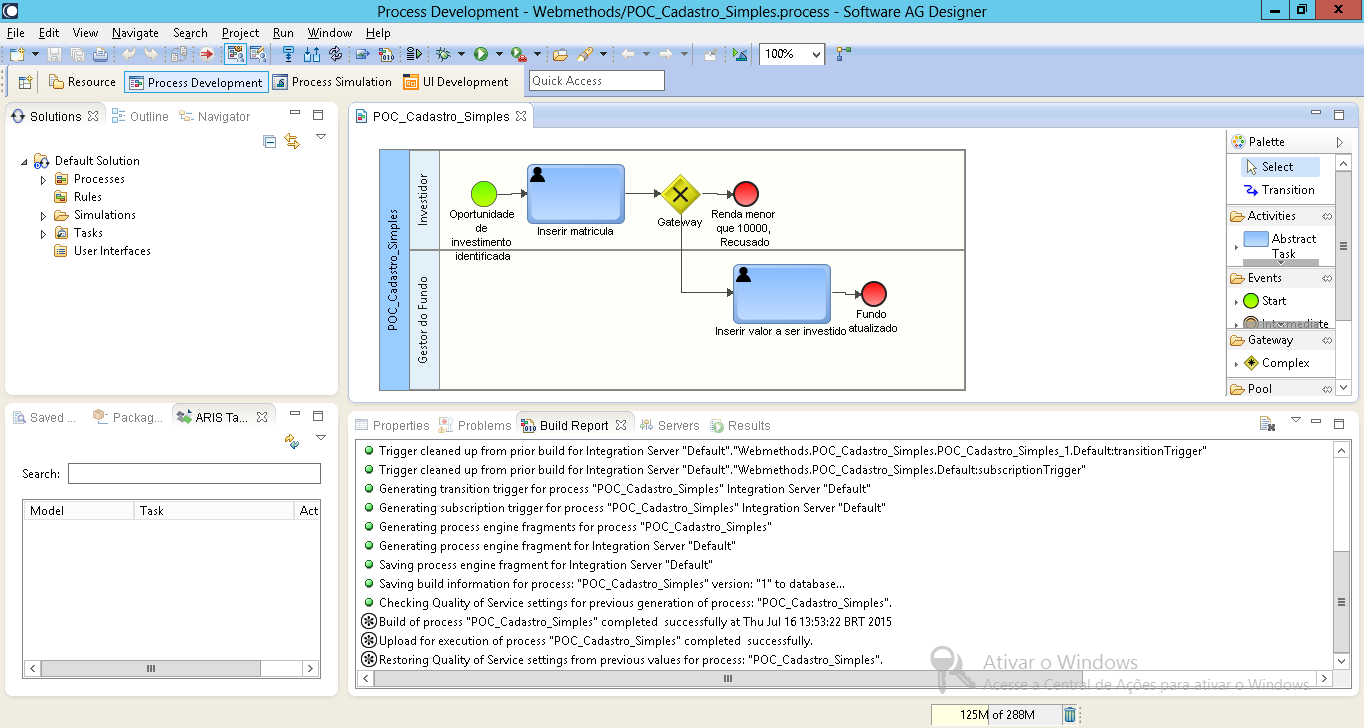The image size is (1364, 728).
Task: Click the Save icon in the toolbar
Action: pos(51,54)
